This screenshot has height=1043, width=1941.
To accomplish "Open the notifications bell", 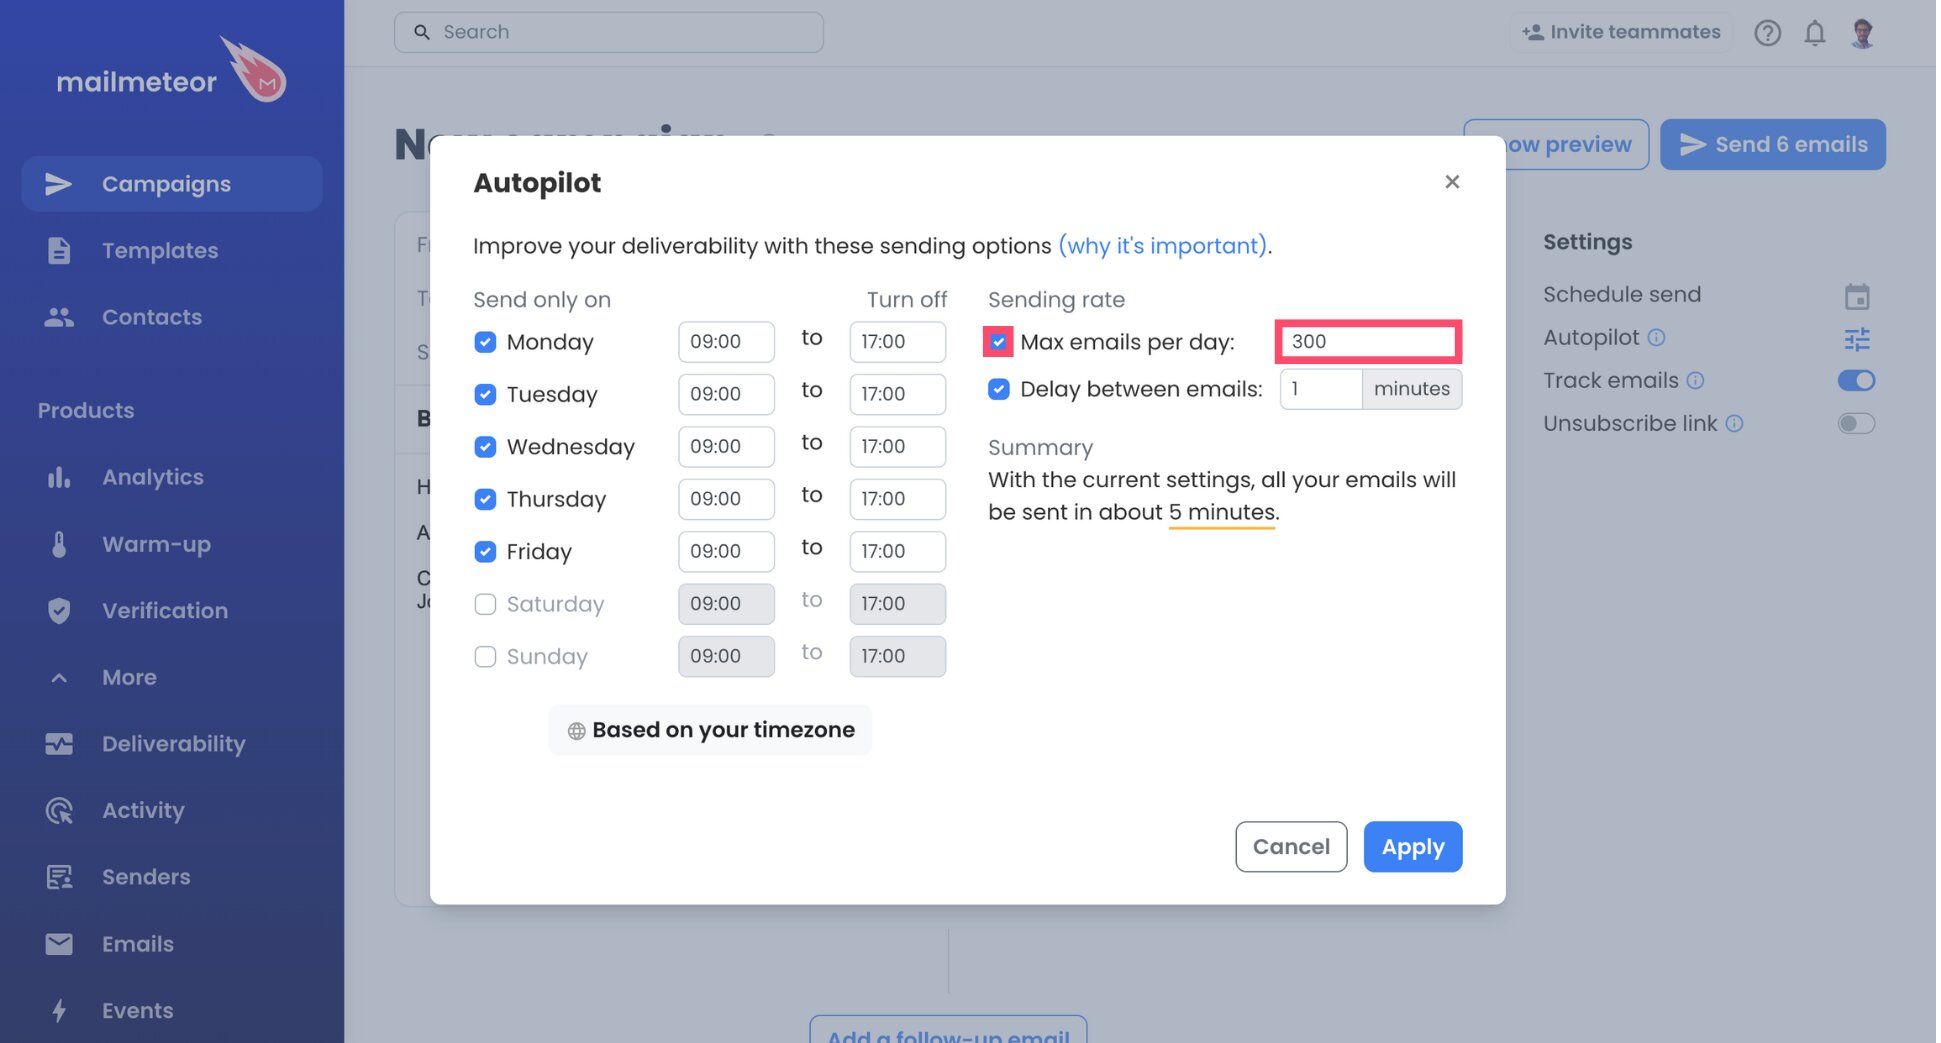I will 1814,33.
